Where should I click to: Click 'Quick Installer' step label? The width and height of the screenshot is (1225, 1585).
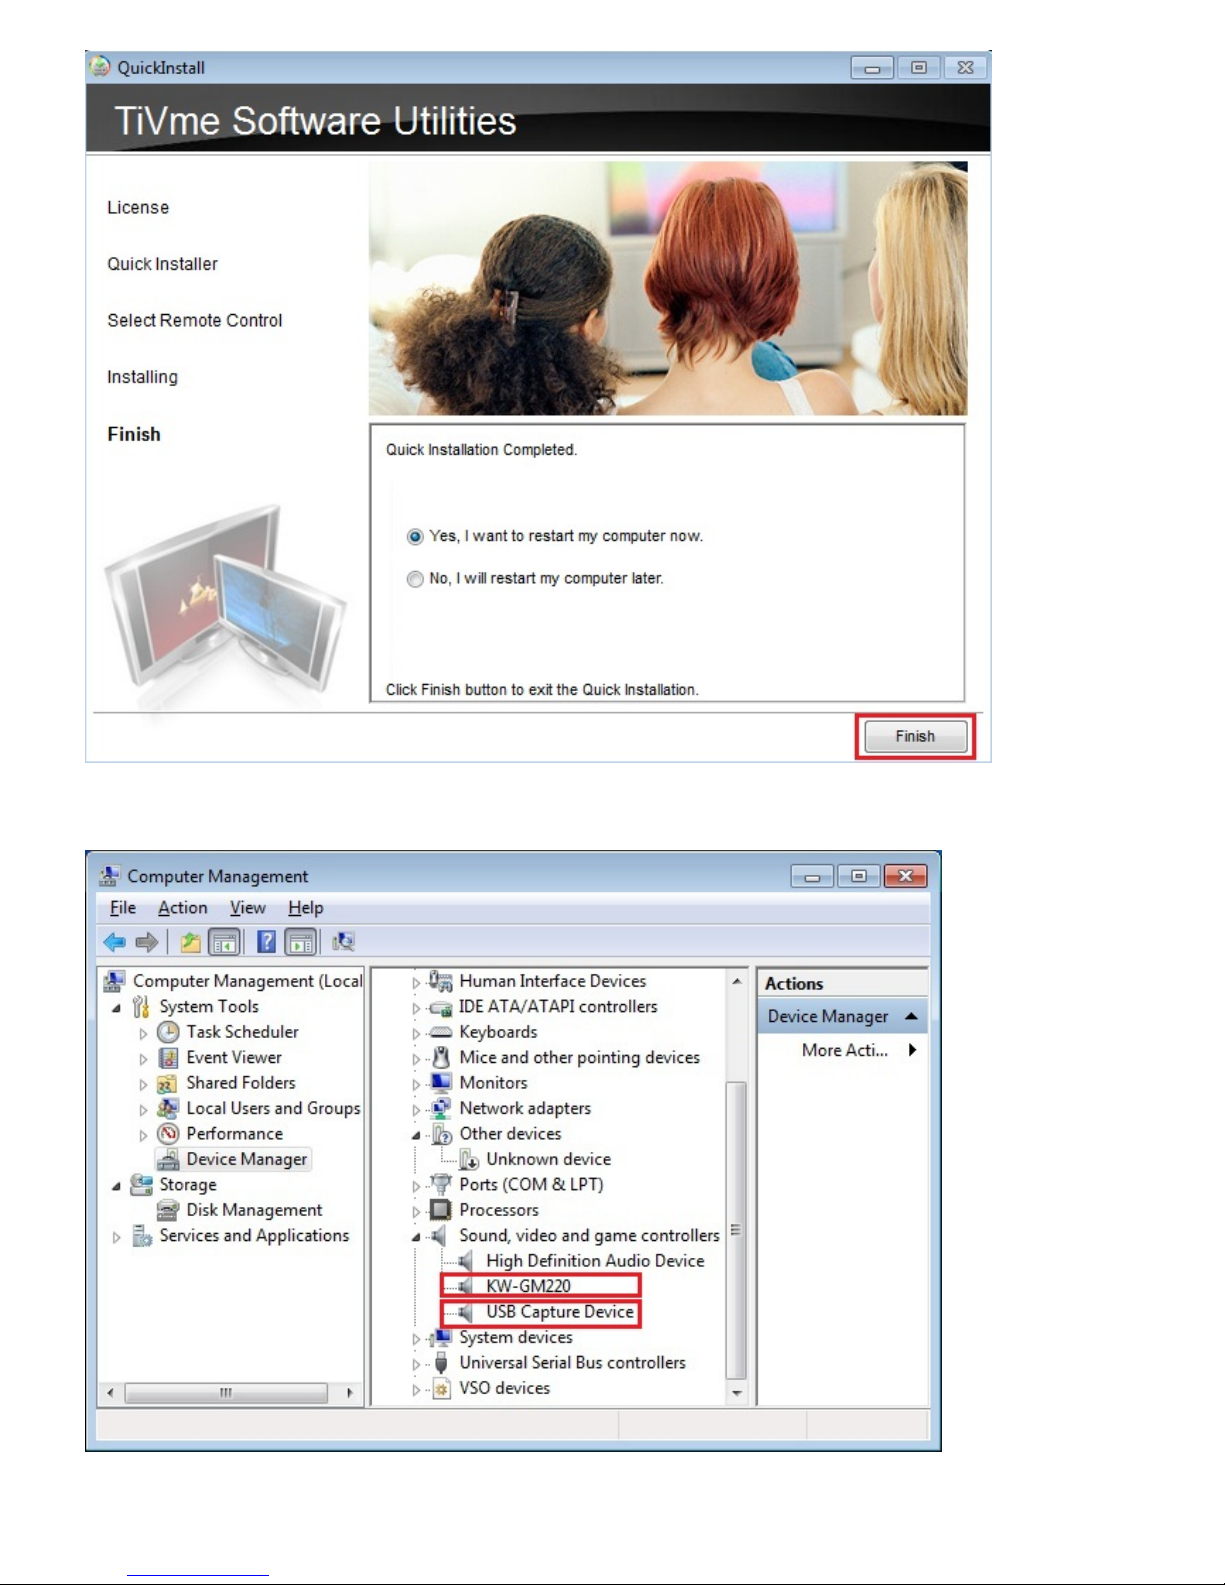[162, 264]
